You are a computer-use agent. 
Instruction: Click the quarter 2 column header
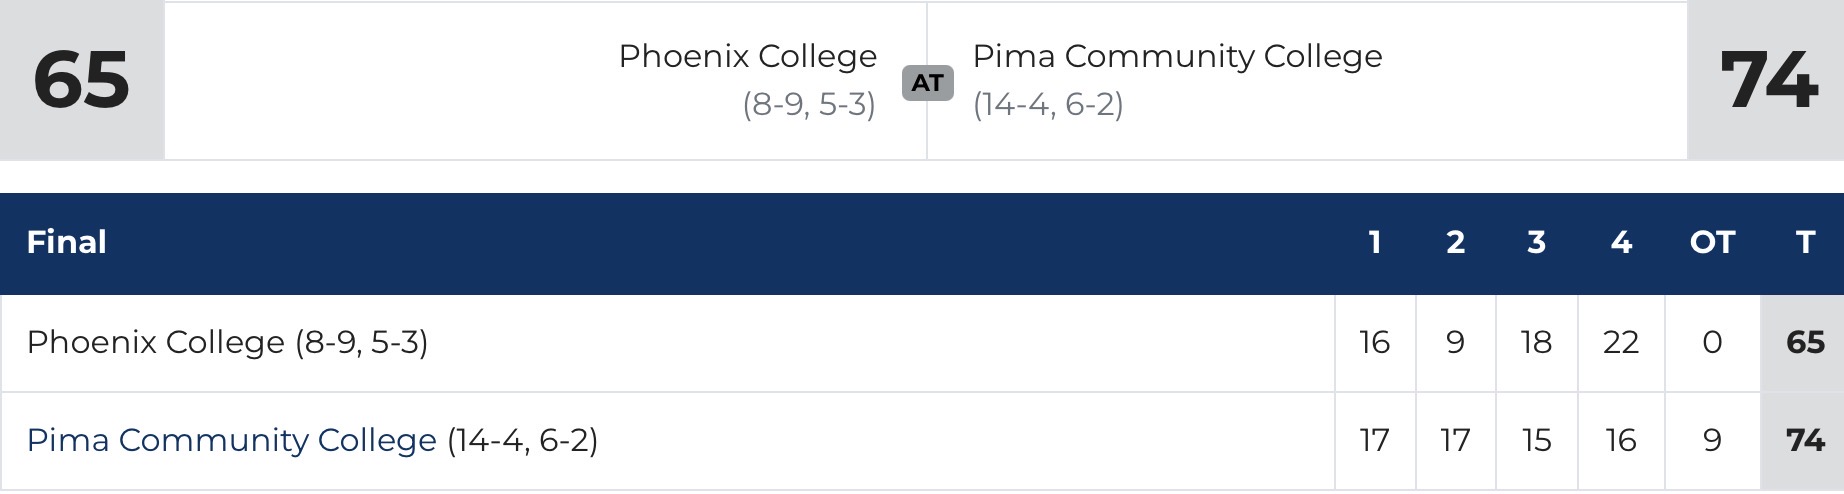tap(1456, 242)
